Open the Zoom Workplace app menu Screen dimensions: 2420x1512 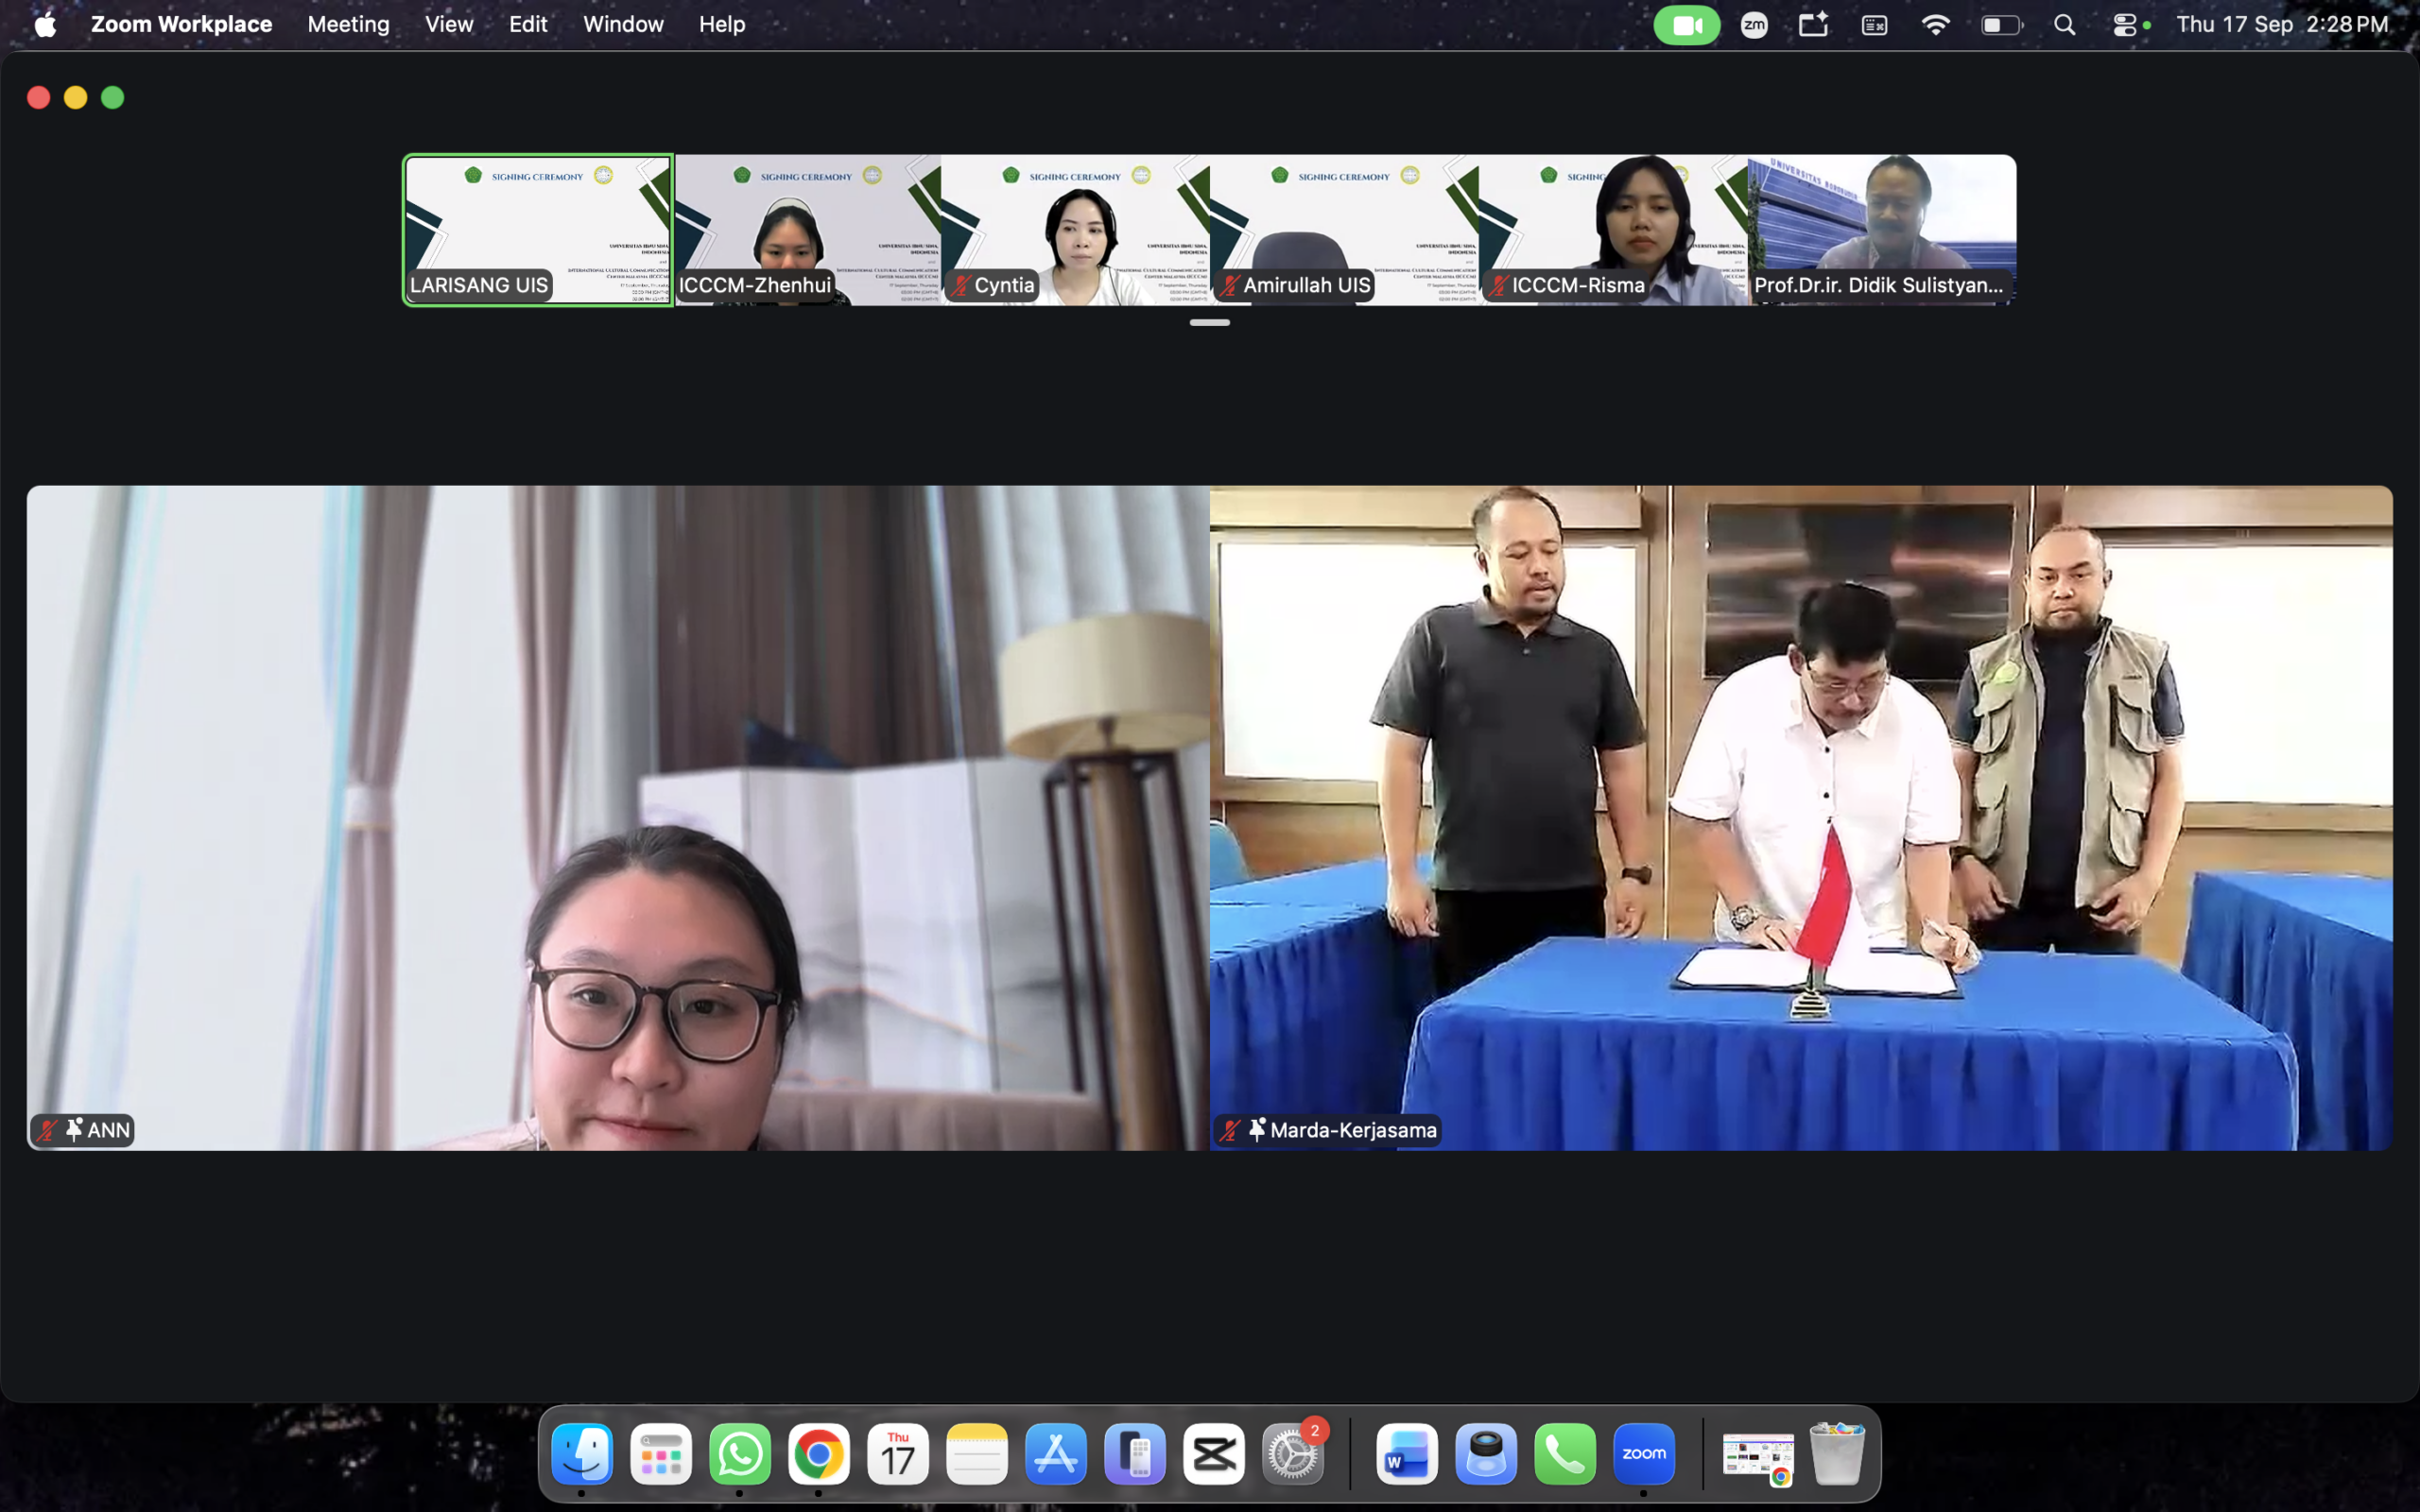coord(181,24)
